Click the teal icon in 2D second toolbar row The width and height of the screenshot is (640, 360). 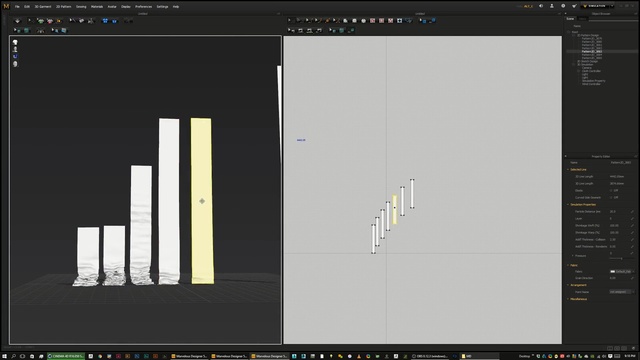tap(342, 30)
